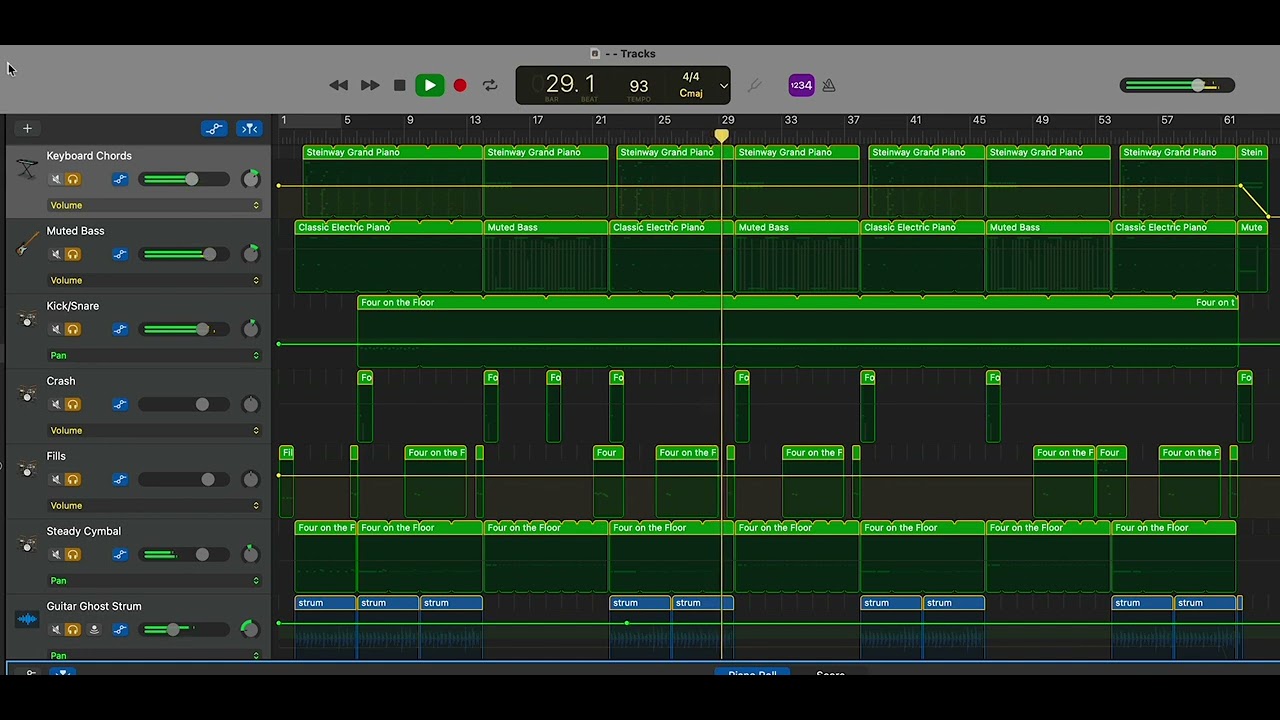Open the Pan automation dropdown for Steady Cymbal
Screen dimensions: 1280x720
tap(155, 580)
